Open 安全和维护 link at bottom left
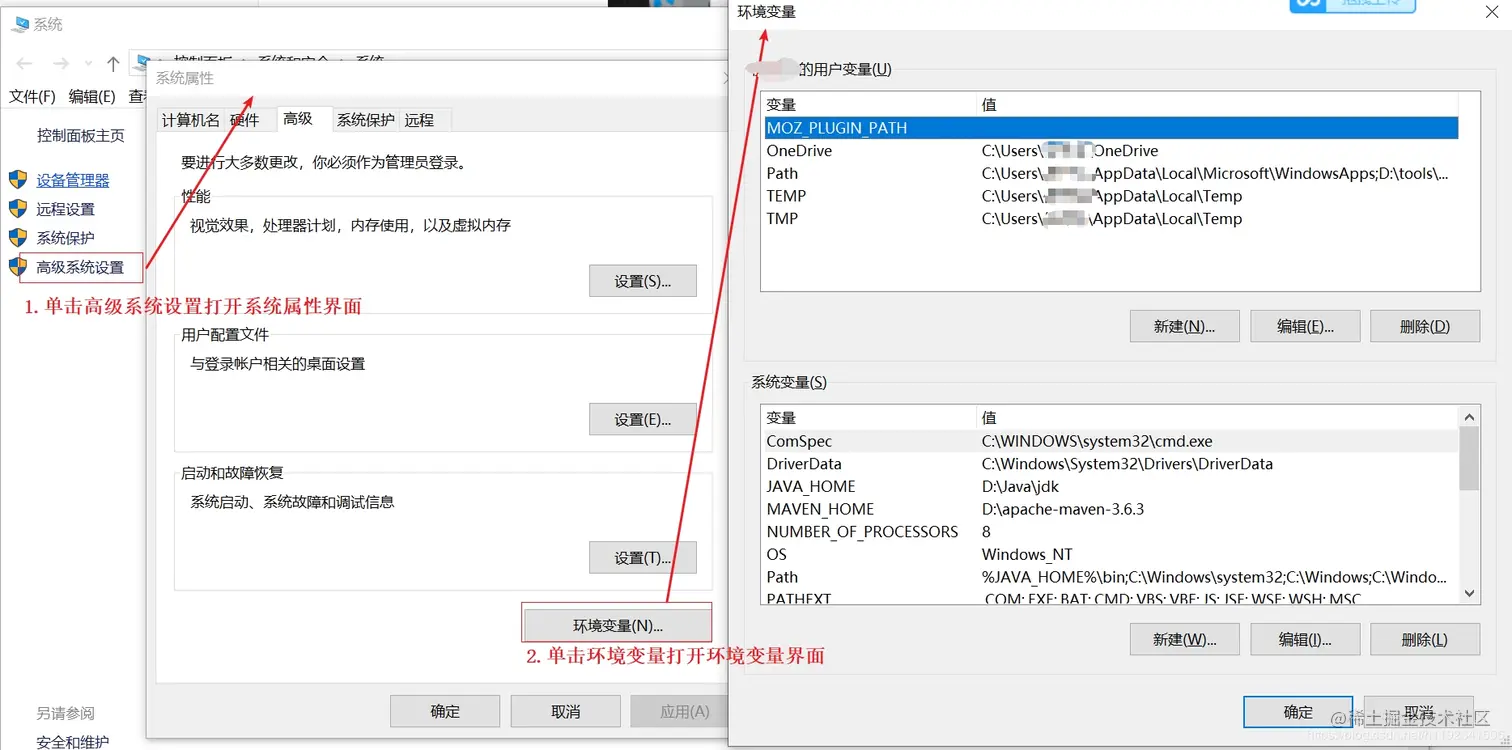 click(x=73, y=742)
